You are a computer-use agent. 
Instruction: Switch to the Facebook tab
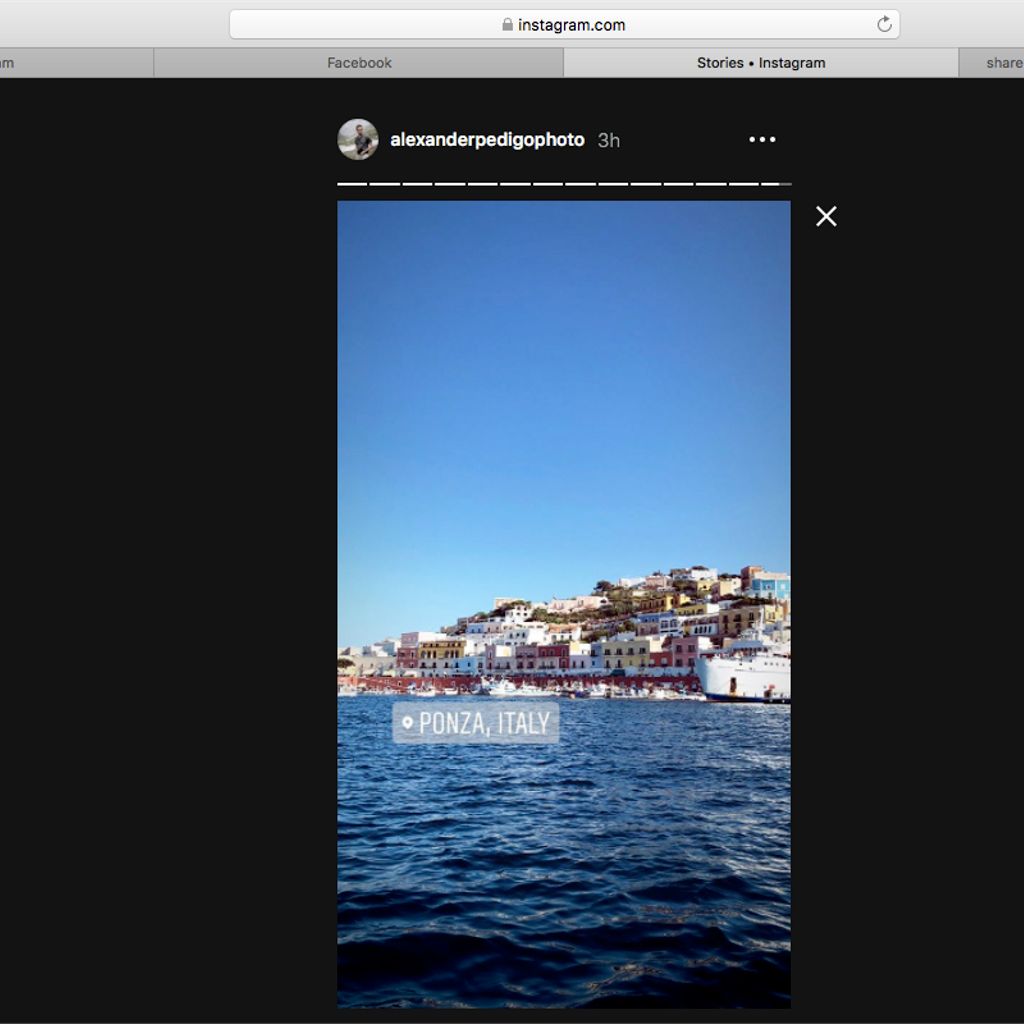(359, 63)
